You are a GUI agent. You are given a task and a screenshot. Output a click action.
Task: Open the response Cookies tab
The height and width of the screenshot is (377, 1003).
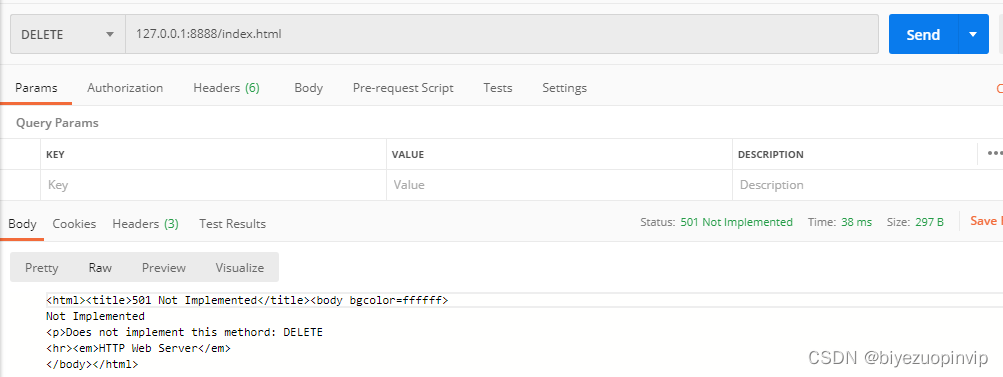pos(74,223)
